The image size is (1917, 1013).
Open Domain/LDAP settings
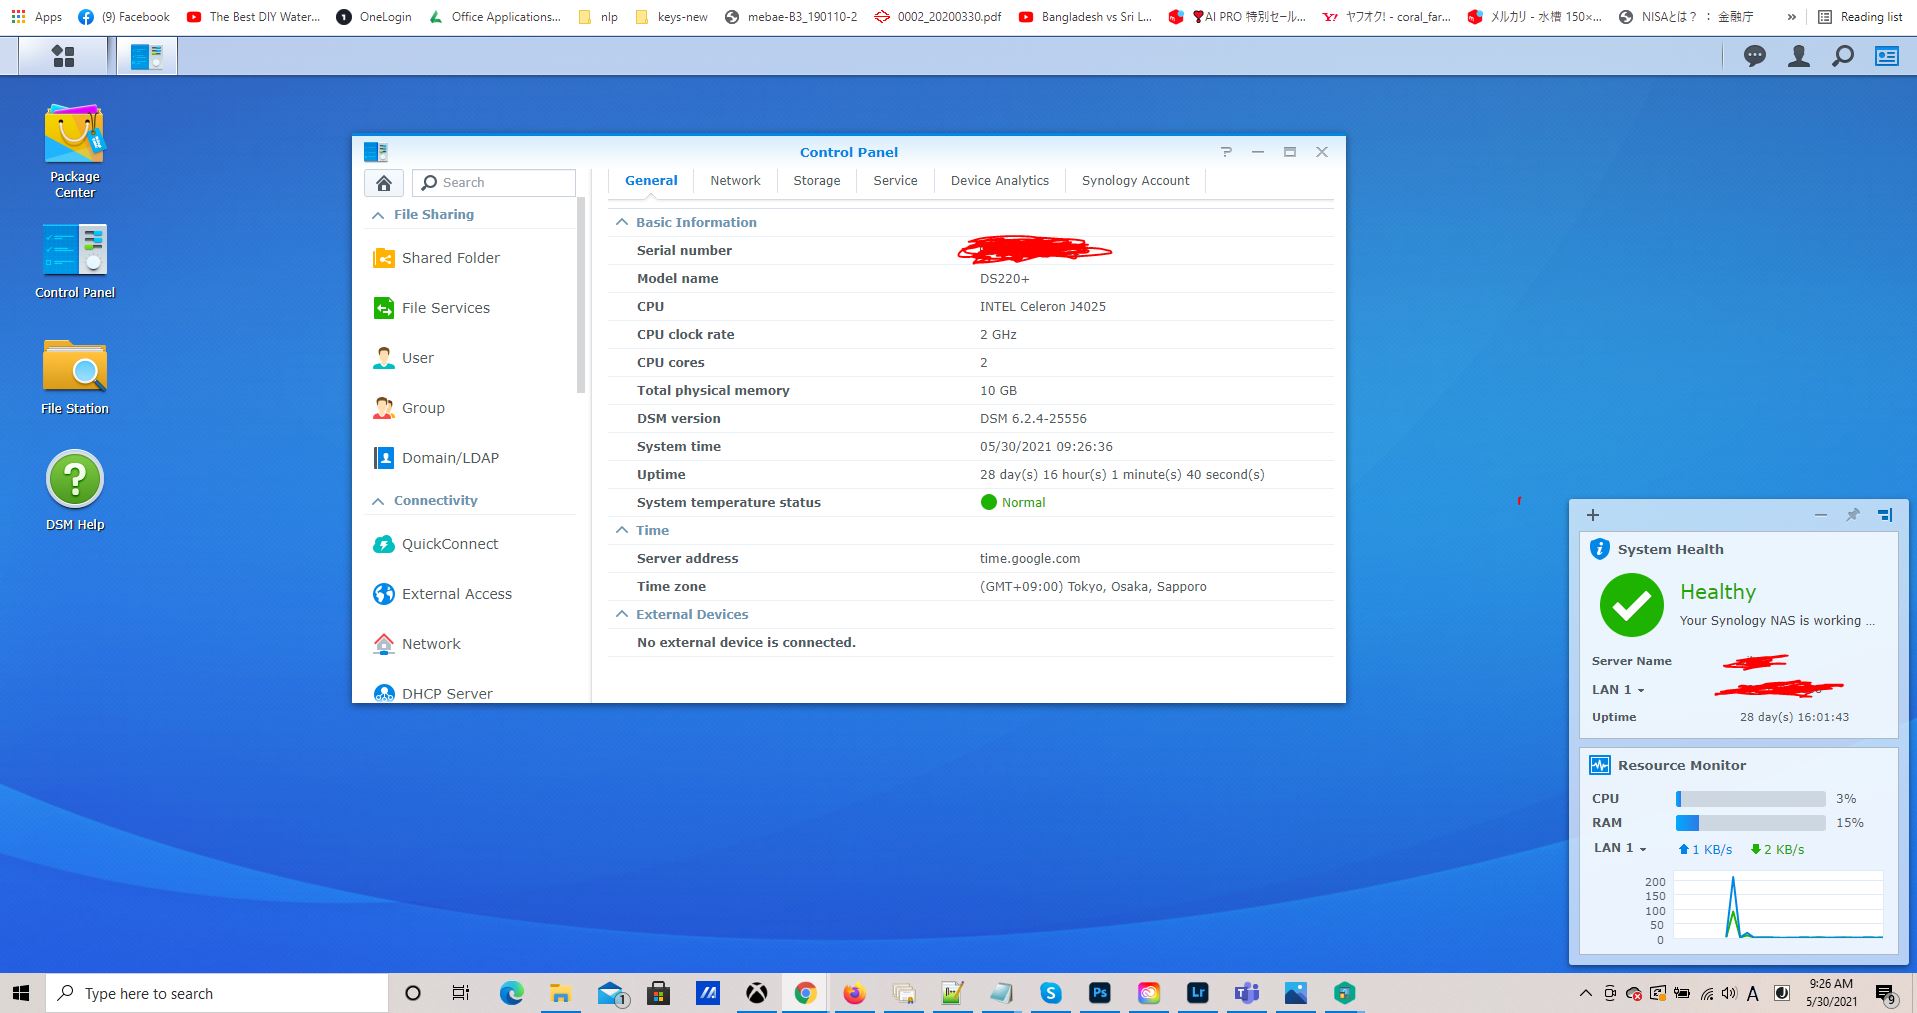[435, 458]
